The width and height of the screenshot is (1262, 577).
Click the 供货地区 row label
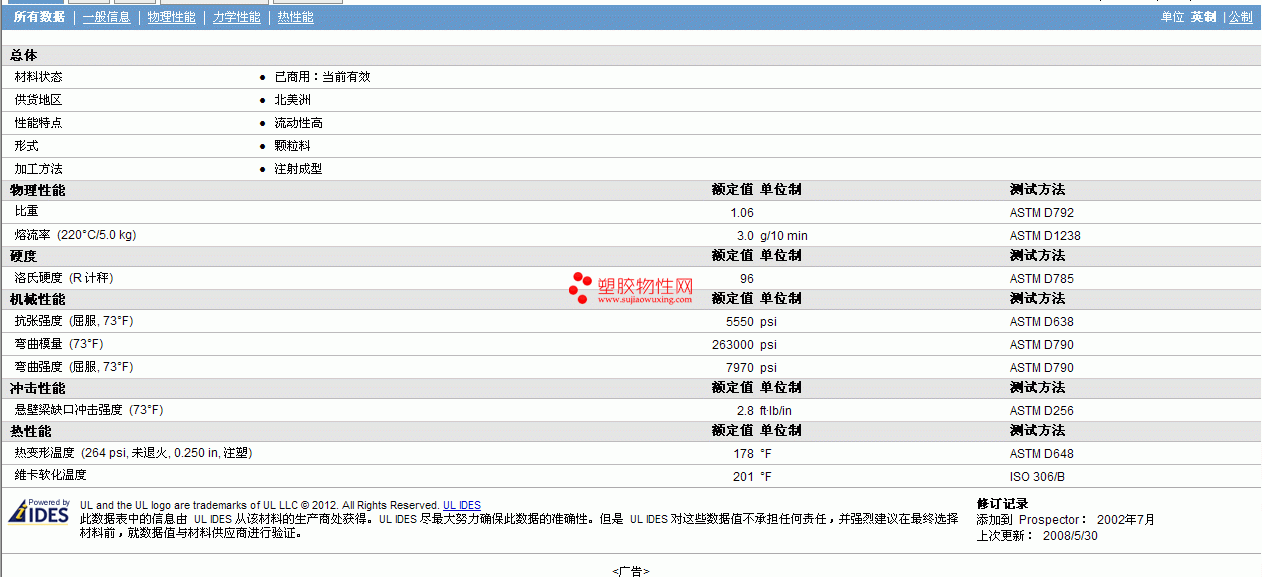(x=39, y=100)
